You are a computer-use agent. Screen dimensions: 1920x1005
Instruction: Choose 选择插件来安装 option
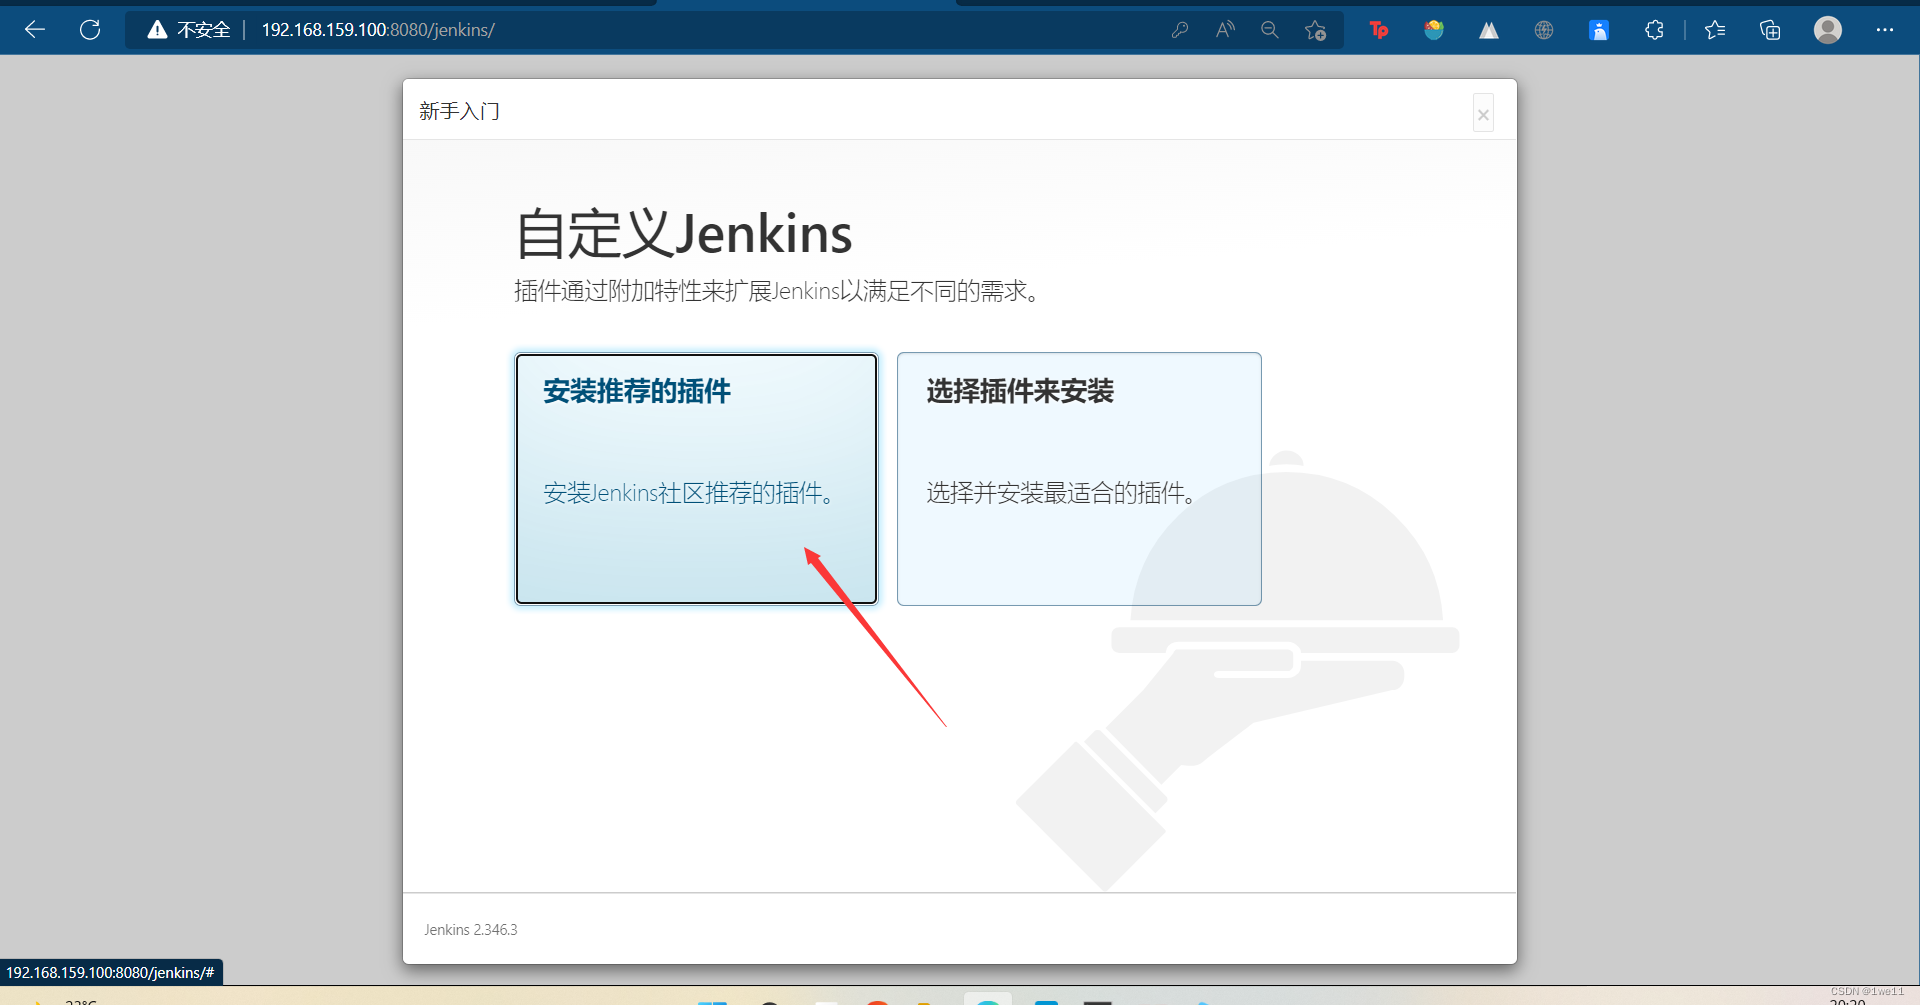click(1079, 478)
